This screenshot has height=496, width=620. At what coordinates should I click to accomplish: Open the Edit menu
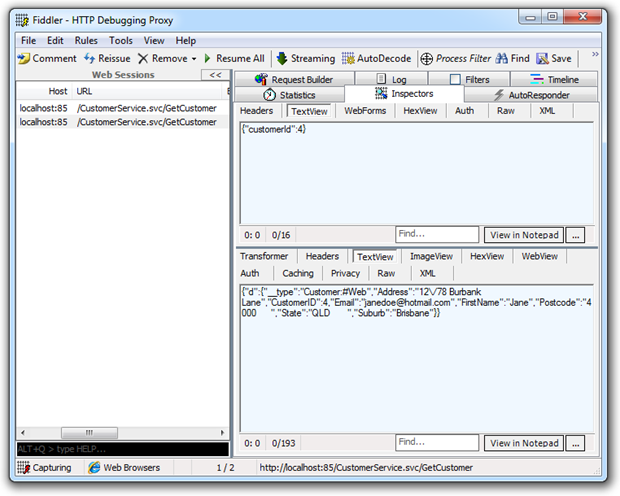click(55, 40)
